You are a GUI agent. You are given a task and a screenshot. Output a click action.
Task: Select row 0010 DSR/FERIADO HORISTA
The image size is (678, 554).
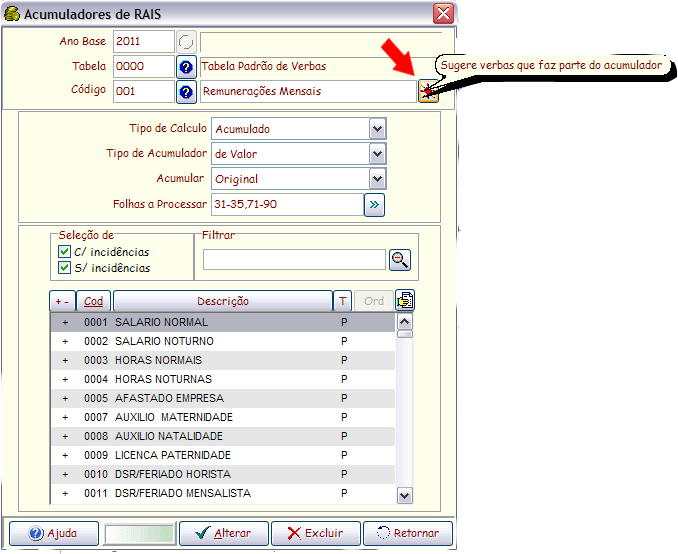[x=223, y=474]
